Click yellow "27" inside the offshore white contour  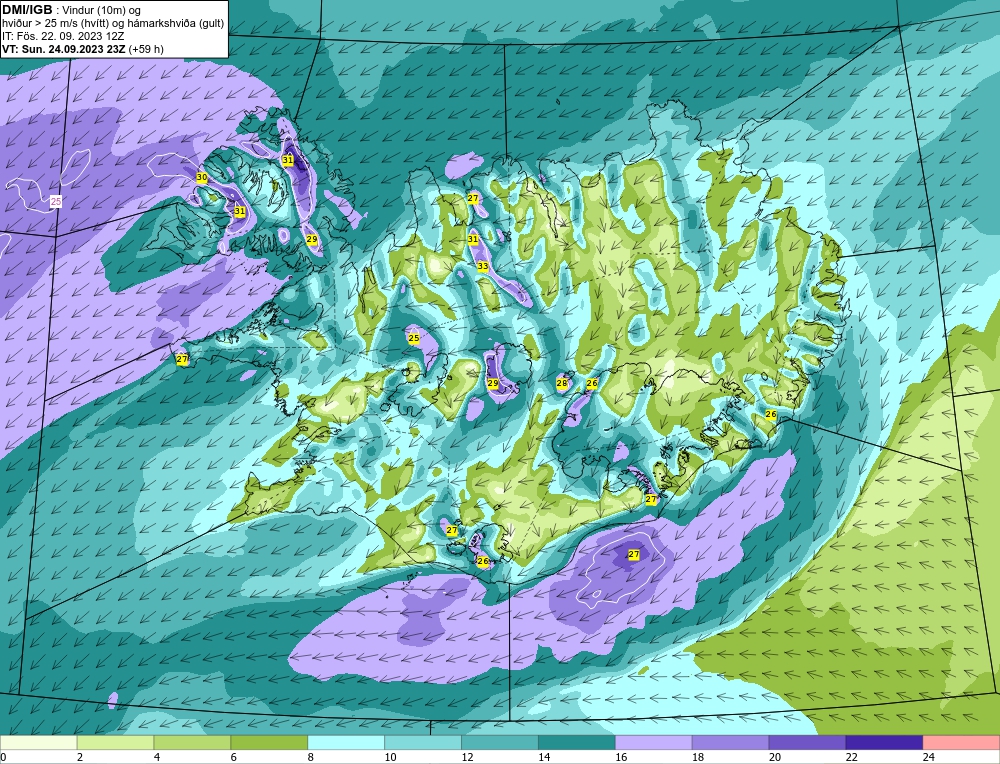633,554
